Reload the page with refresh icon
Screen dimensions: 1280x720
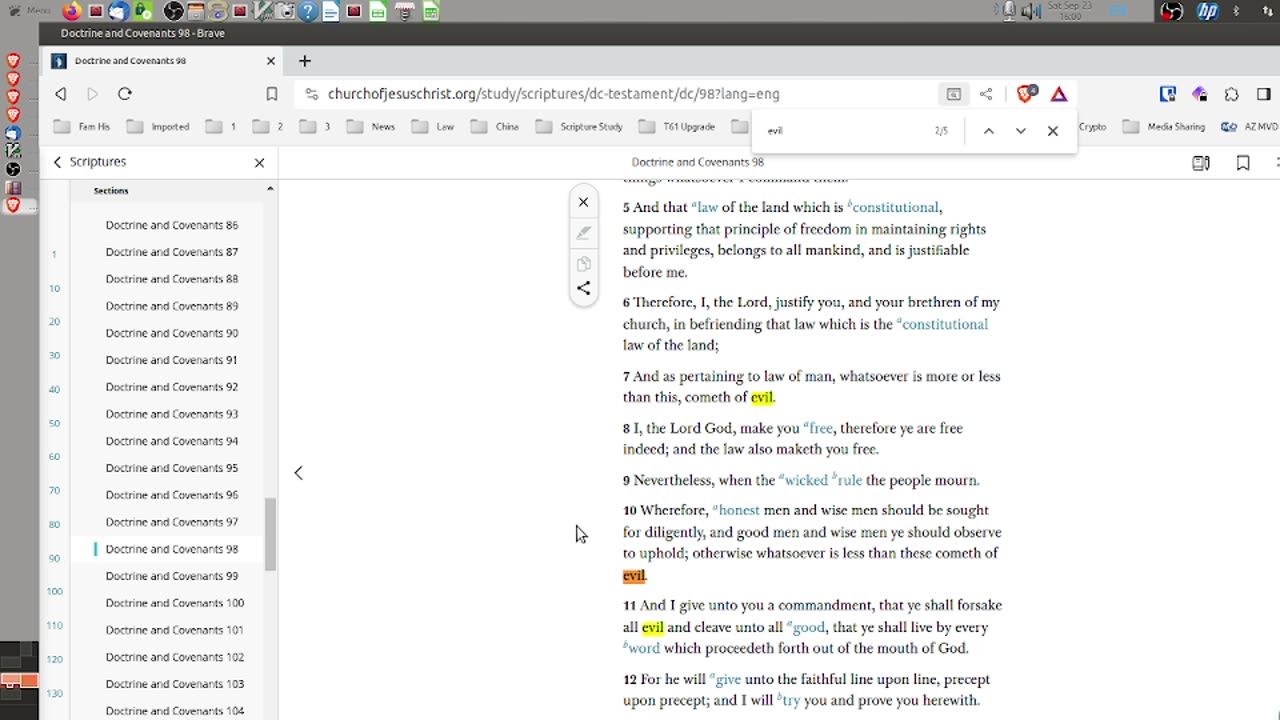point(125,94)
